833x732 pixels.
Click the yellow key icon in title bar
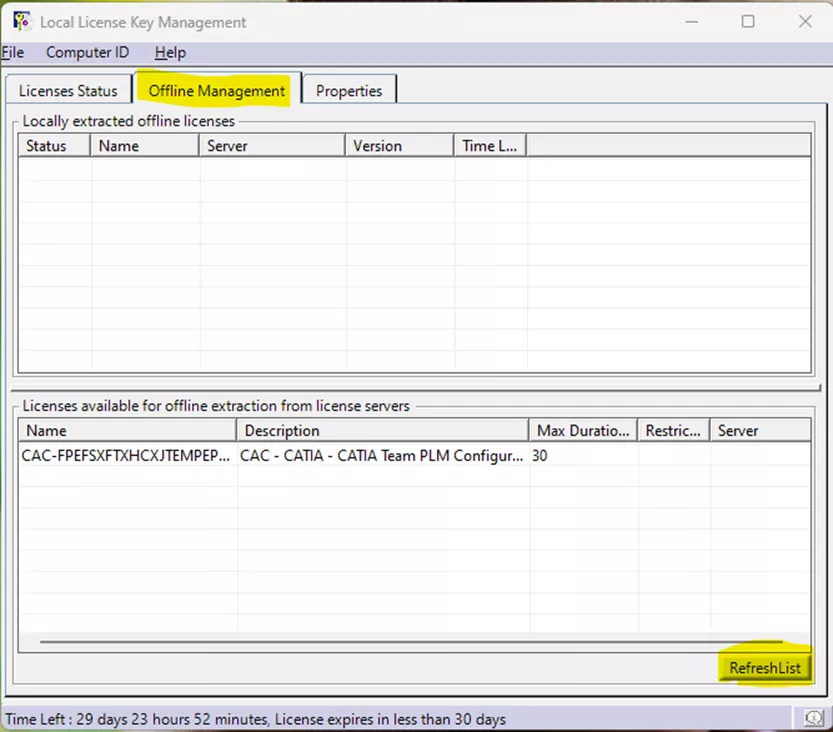[x=22, y=20]
